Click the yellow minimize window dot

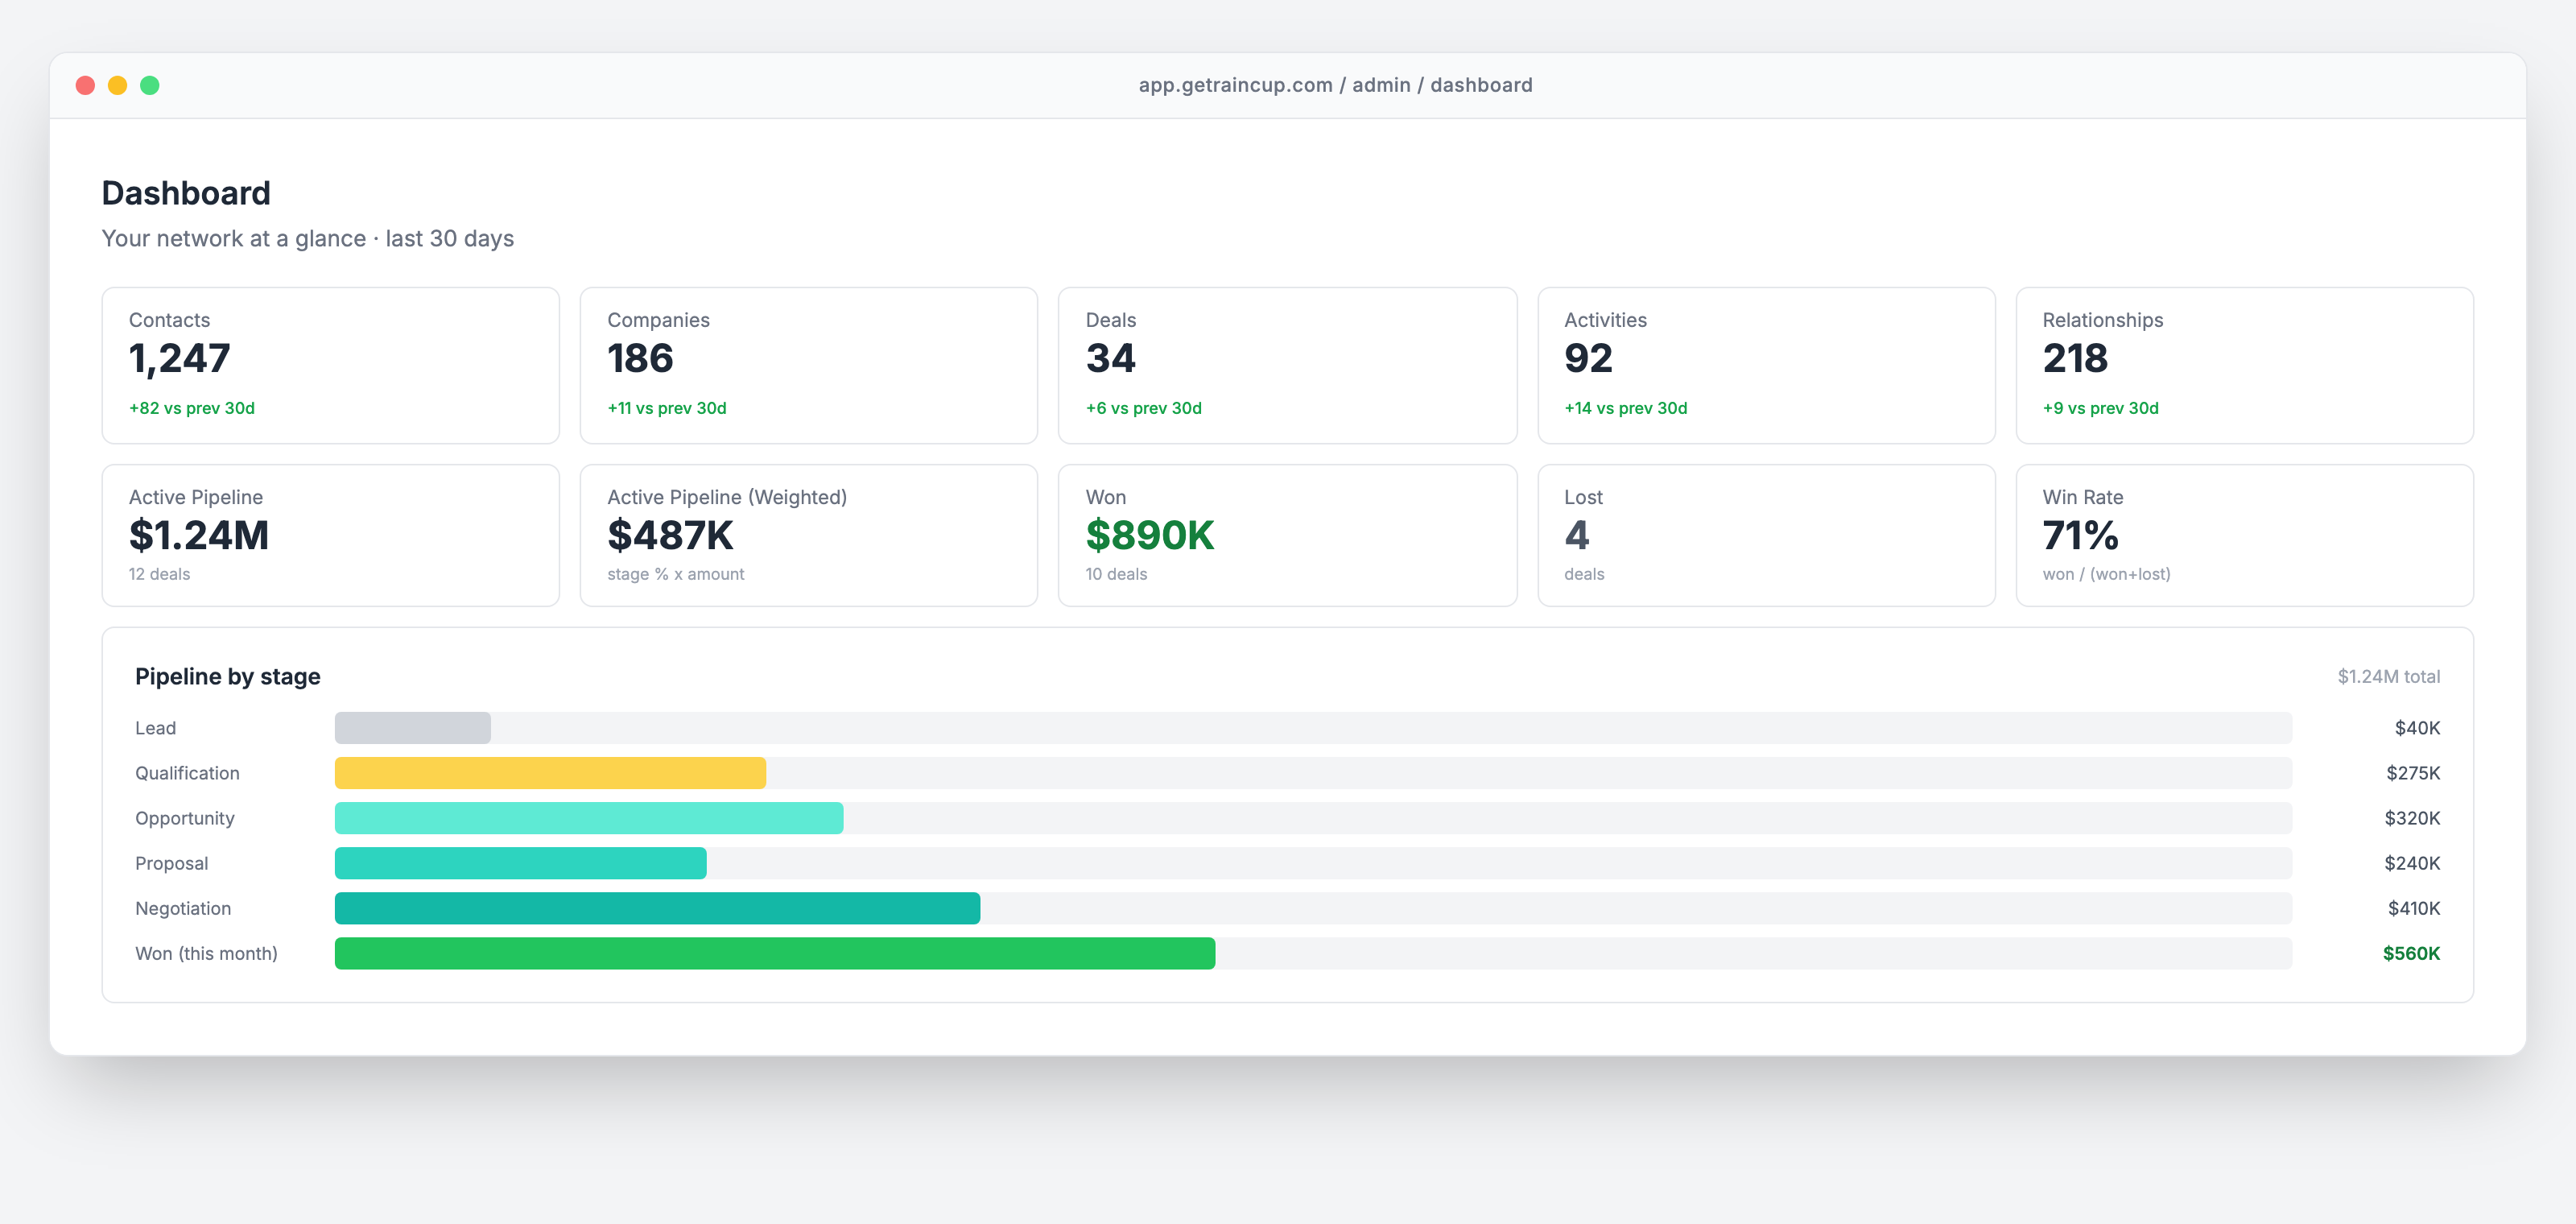tap(117, 85)
